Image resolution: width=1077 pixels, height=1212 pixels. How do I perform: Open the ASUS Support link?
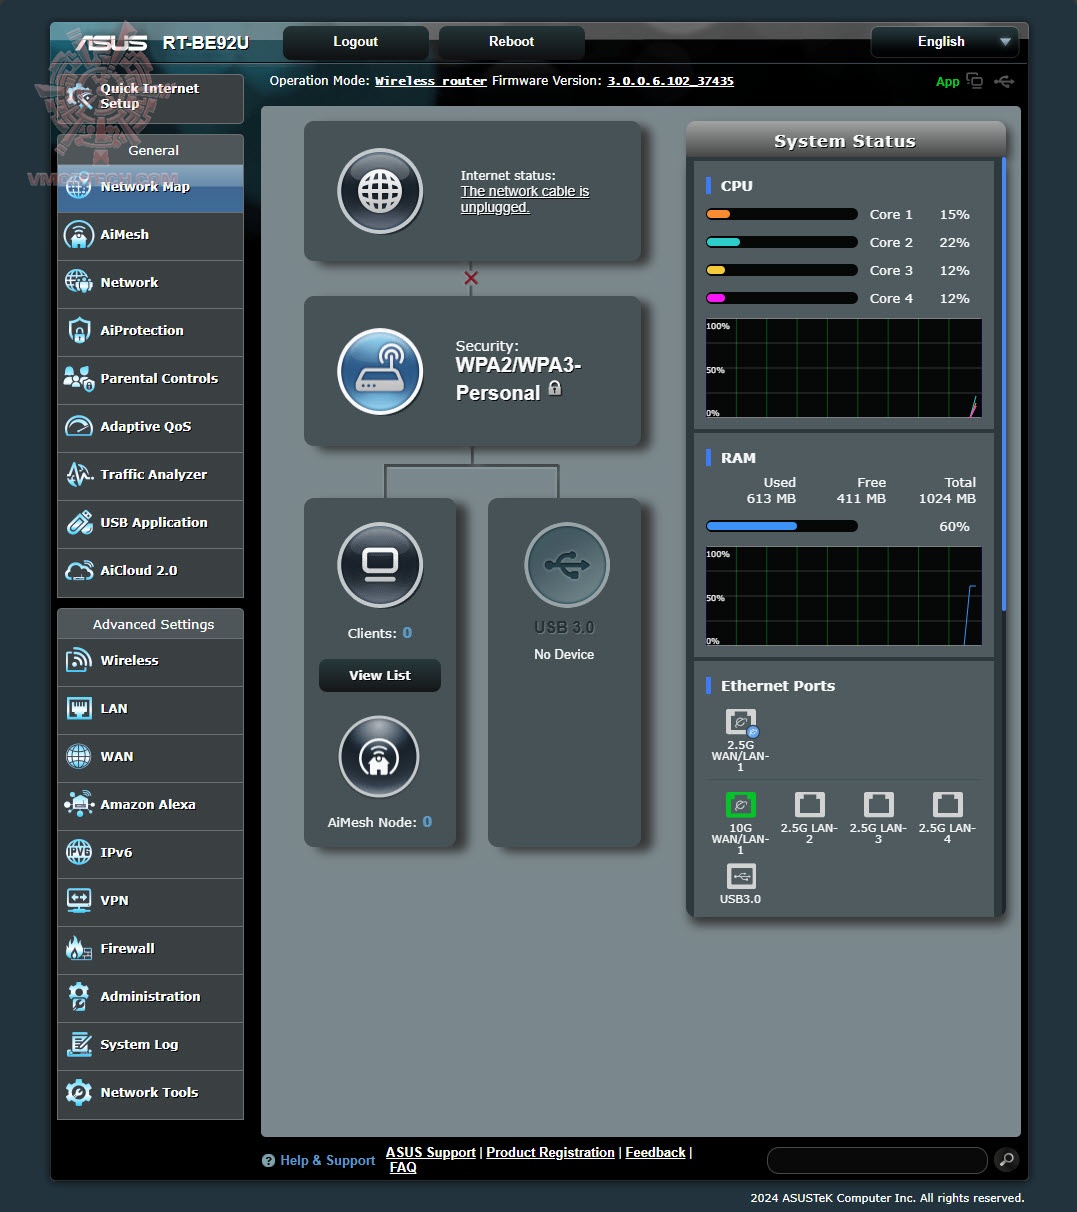coord(431,1152)
